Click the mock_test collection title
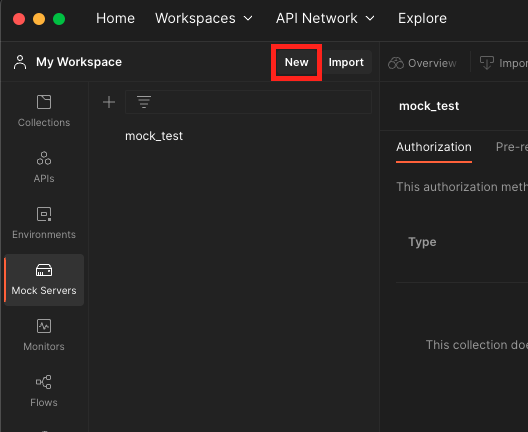Image resolution: width=528 pixels, height=432 pixels. tap(429, 106)
